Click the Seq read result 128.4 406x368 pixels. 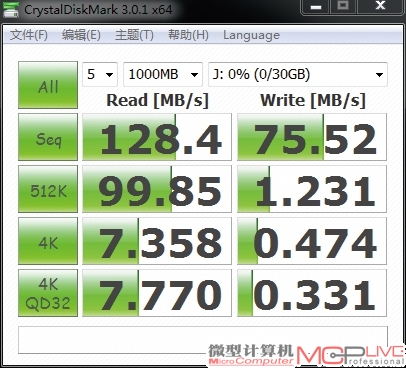click(157, 137)
